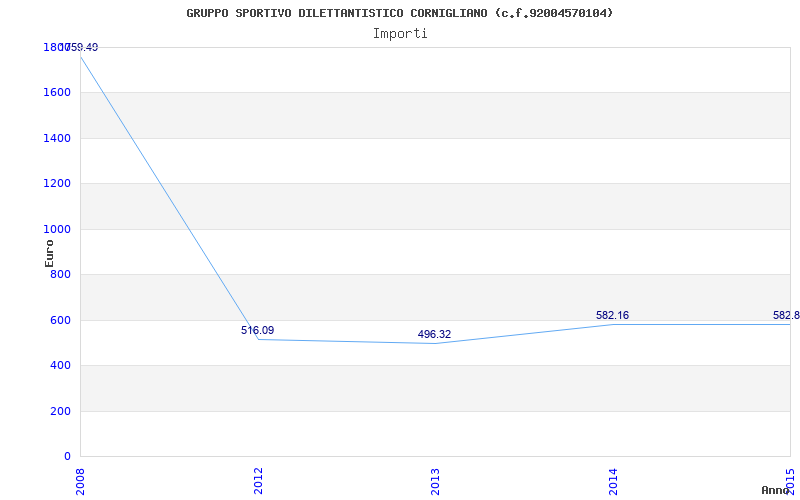The width and height of the screenshot is (800, 500).
Task: Click the 496.32 data label
Action: pyautogui.click(x=434, y=334)
